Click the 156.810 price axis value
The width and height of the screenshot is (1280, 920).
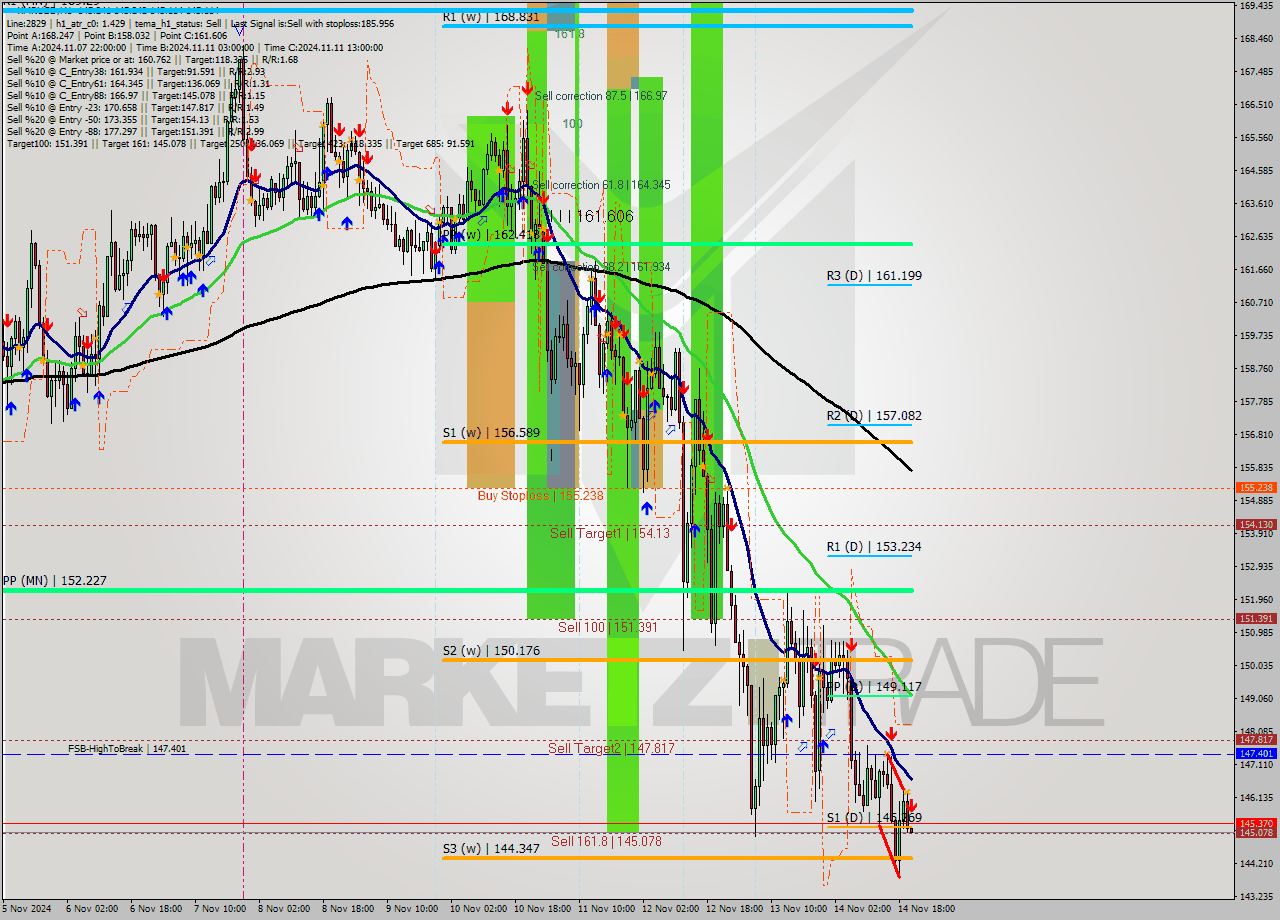point(1256,434)
